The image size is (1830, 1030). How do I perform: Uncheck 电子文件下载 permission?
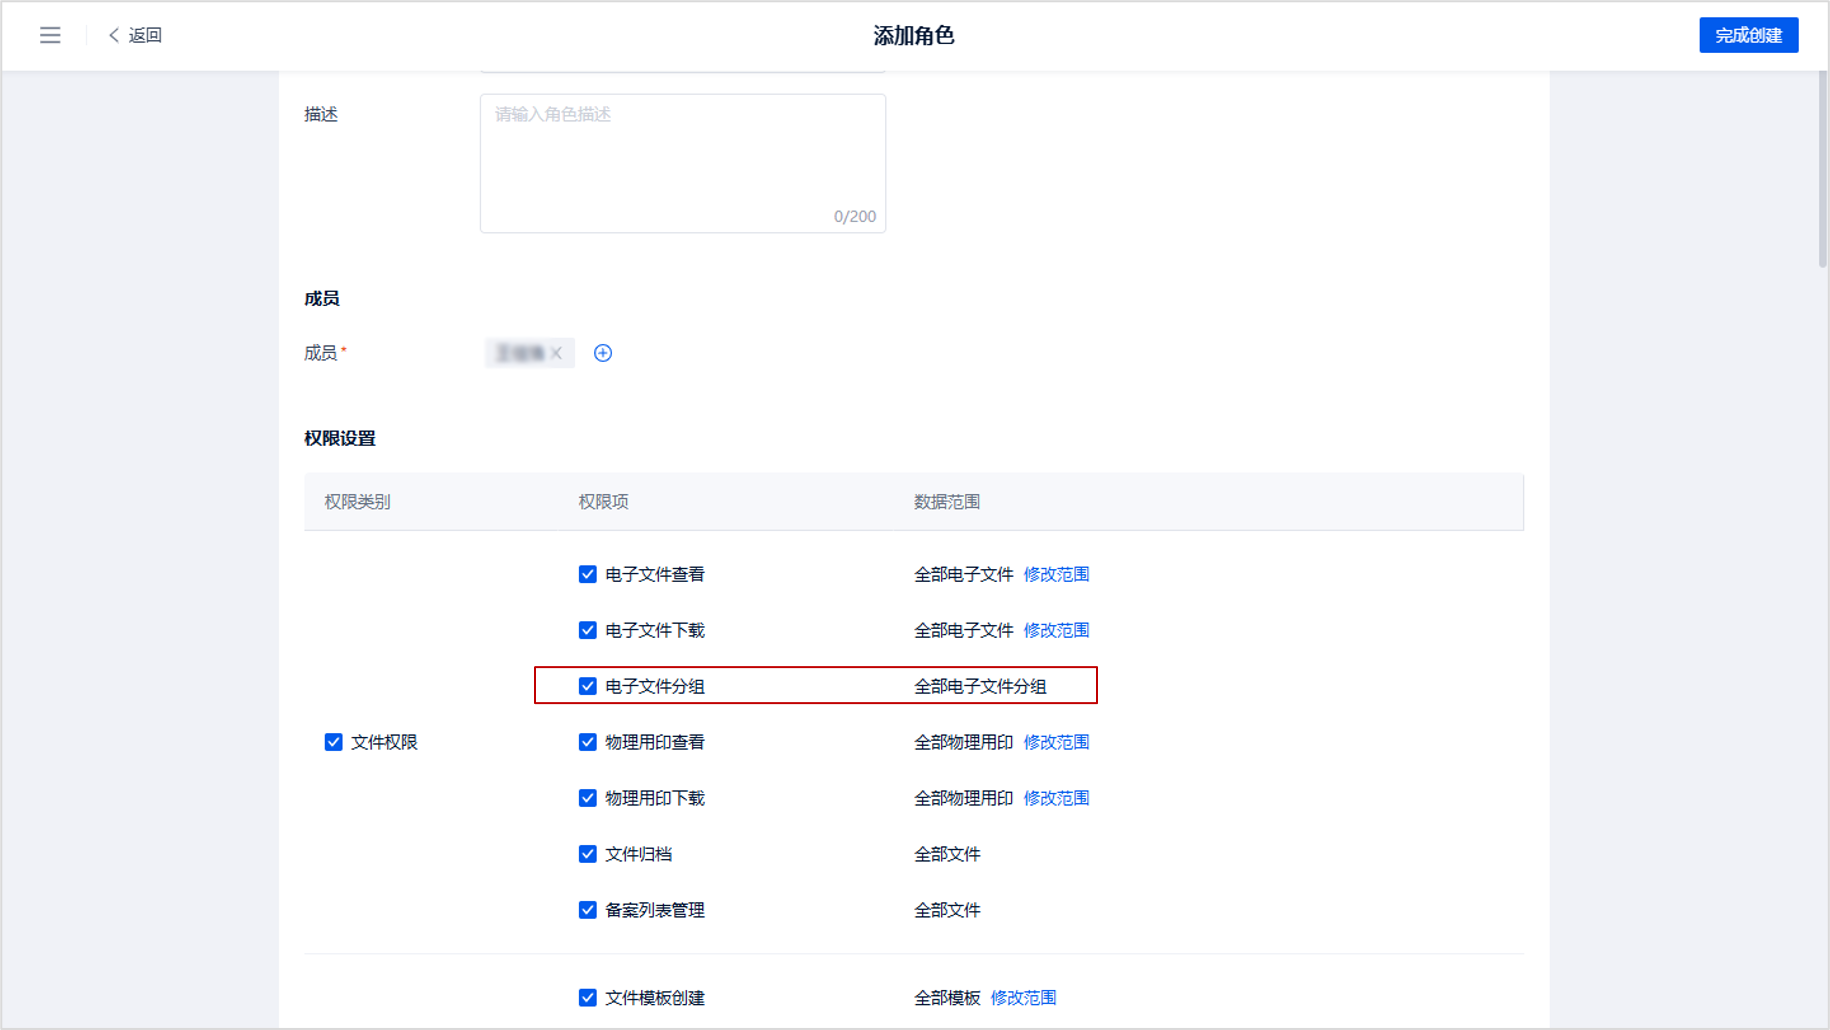[x=588, y=630]
